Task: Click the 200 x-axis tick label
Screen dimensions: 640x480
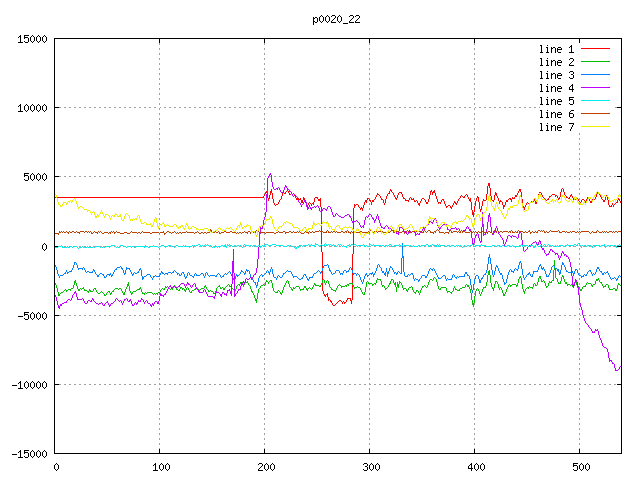Action: pos(265,467)
